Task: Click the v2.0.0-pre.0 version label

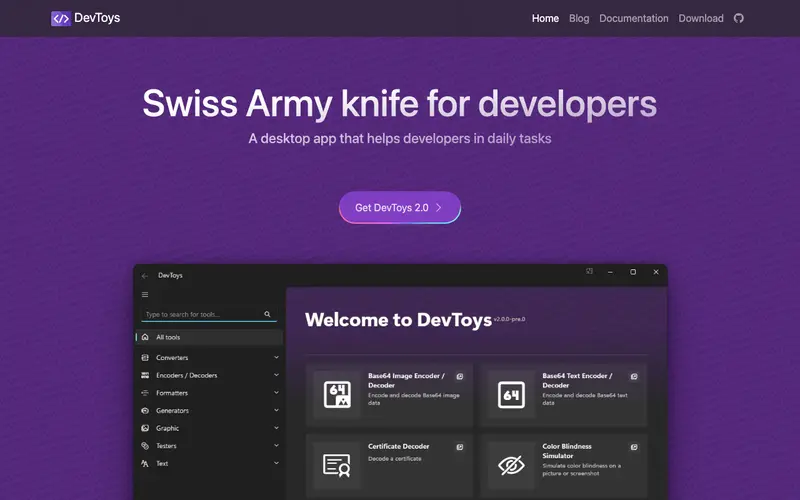Action: (x=509, y=319)
